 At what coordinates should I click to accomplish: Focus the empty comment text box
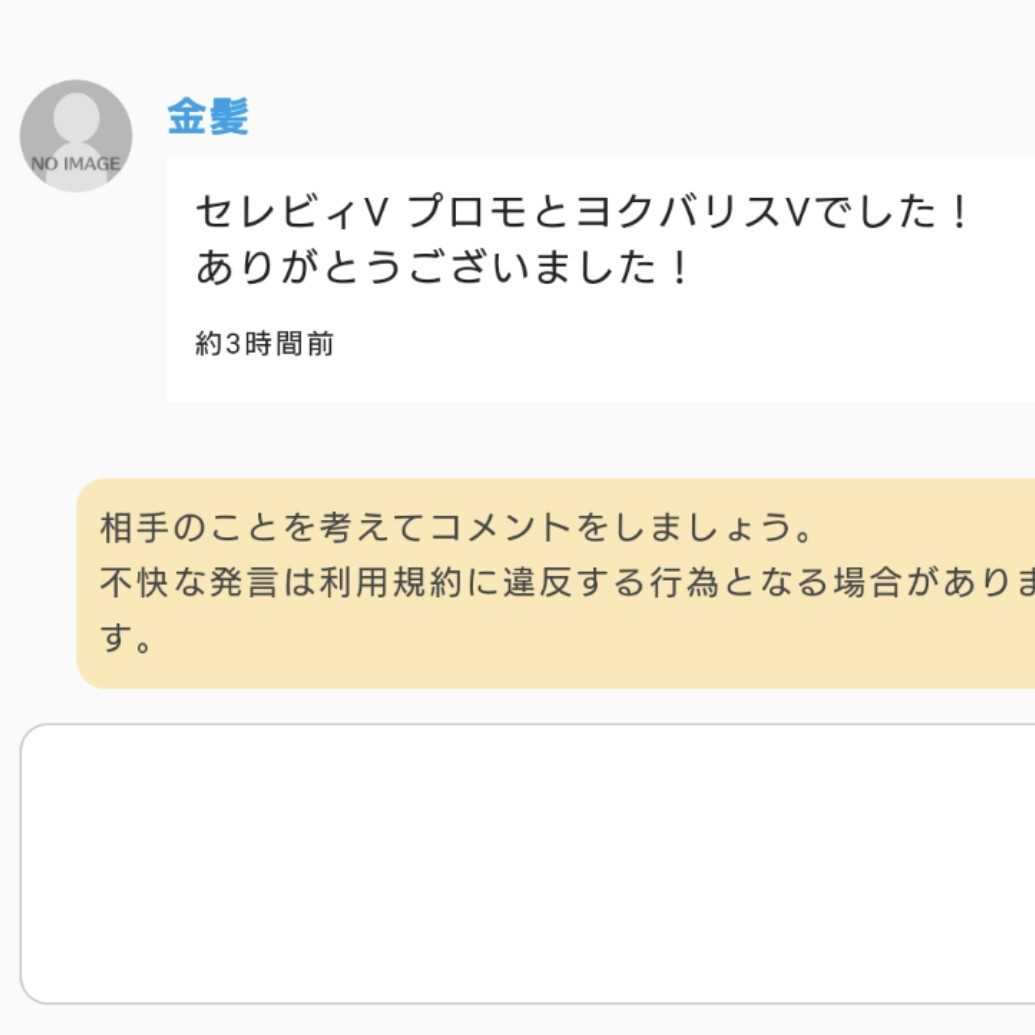527,863
